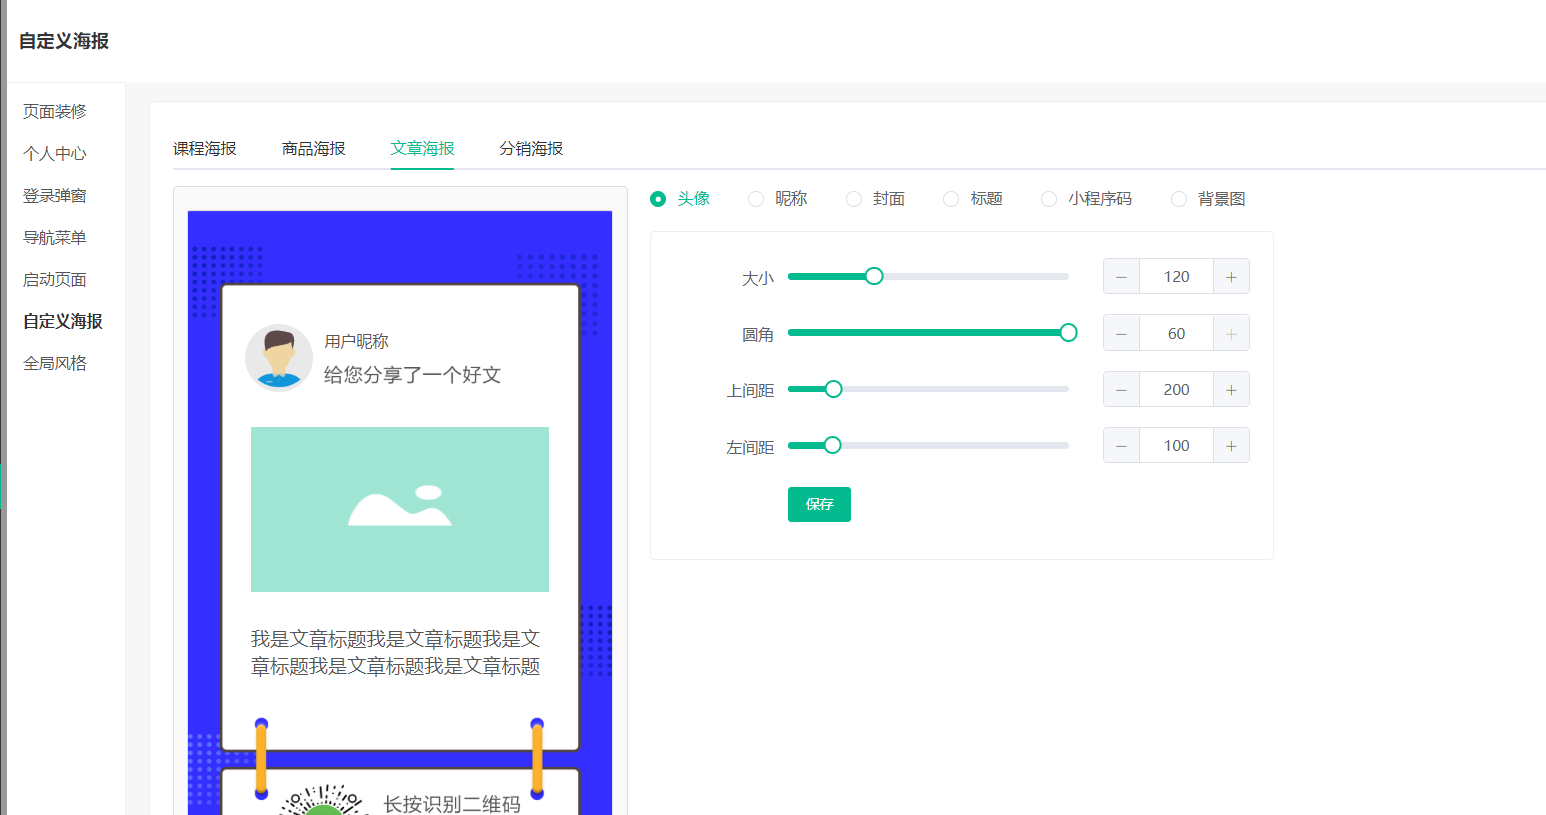Select 自定义海报 in the sidebar
Image resolution: width=1546 pixels, height=815 pixels.
(x=63, y=321)
